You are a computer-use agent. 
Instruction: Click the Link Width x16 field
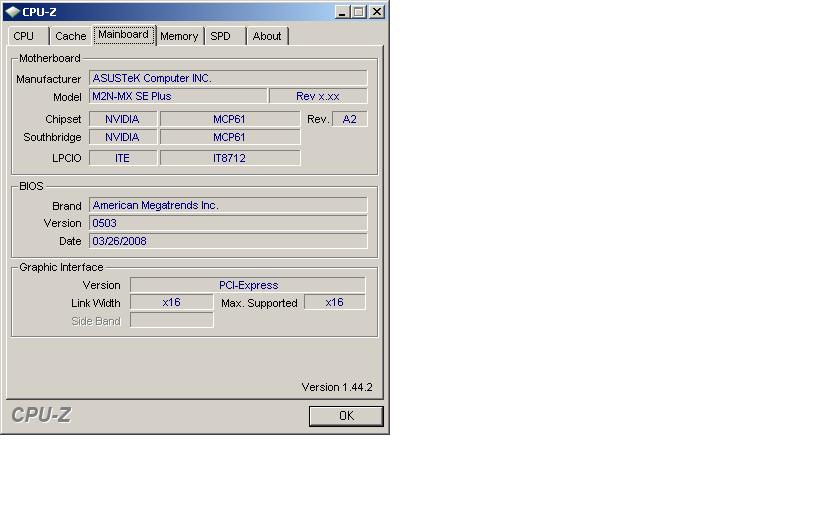[x=171, y=302]
